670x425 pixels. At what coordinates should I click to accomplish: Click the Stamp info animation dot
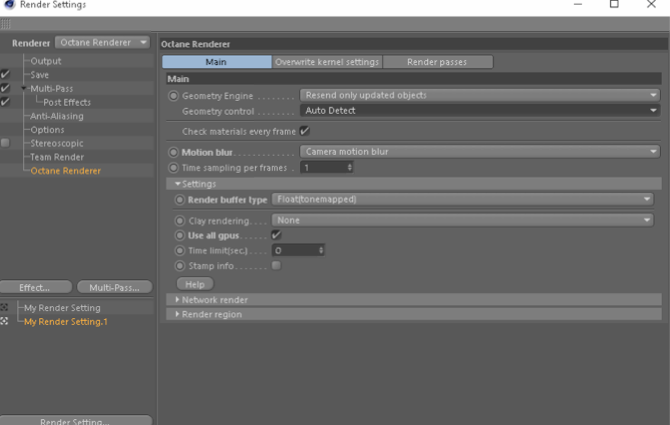pos(180,266)
